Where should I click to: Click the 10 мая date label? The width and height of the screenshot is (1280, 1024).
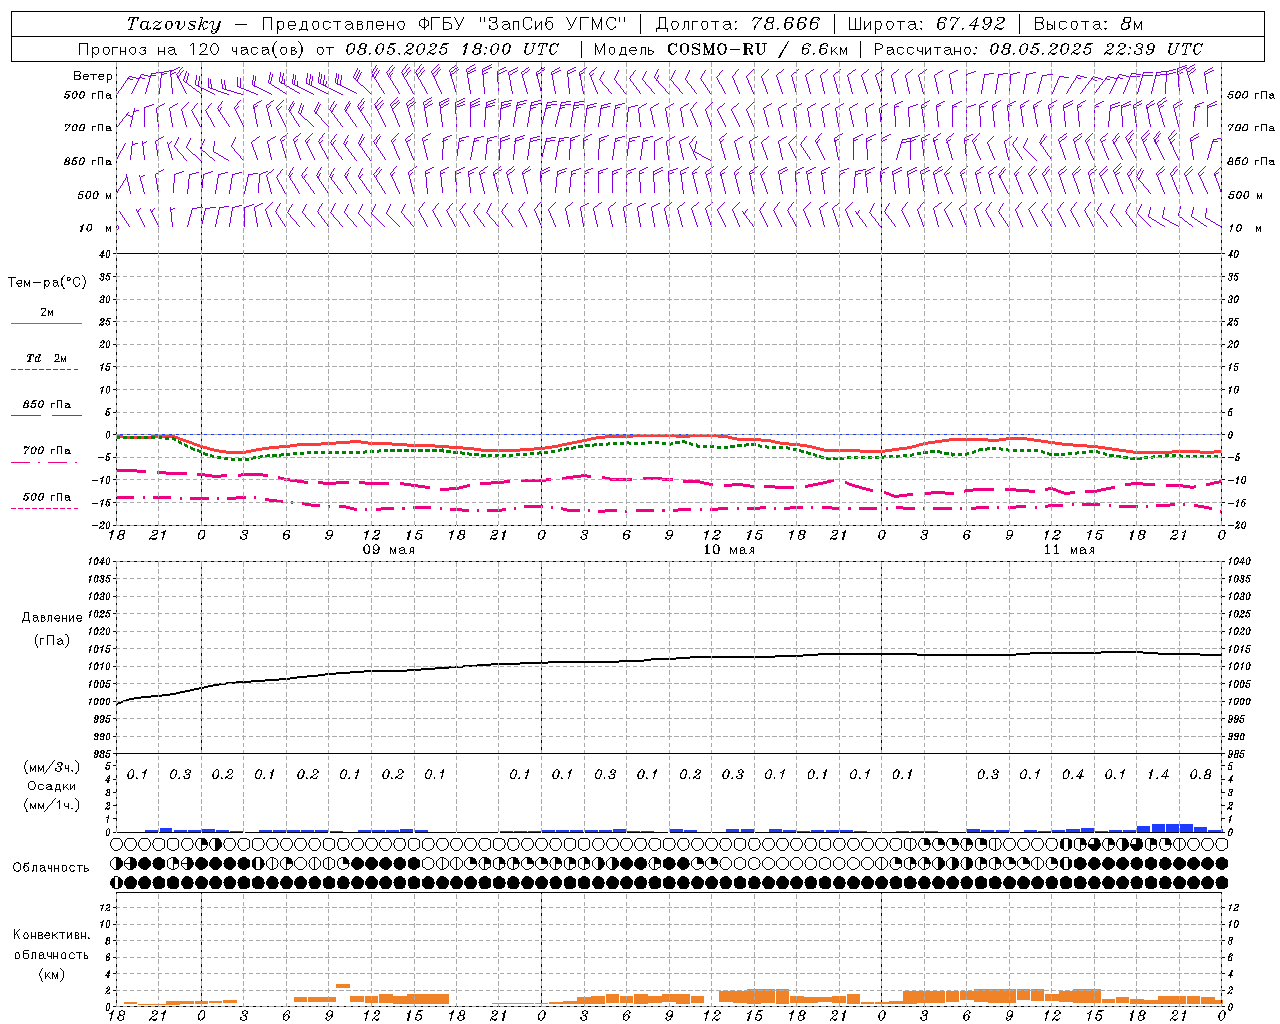point(728,550)
